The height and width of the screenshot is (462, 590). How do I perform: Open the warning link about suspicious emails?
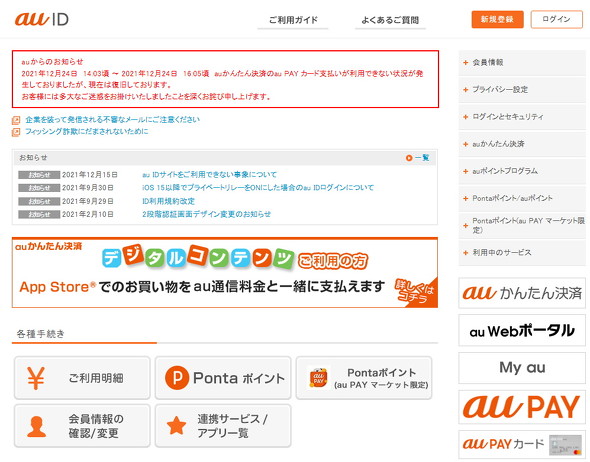[x=113, y=120]
